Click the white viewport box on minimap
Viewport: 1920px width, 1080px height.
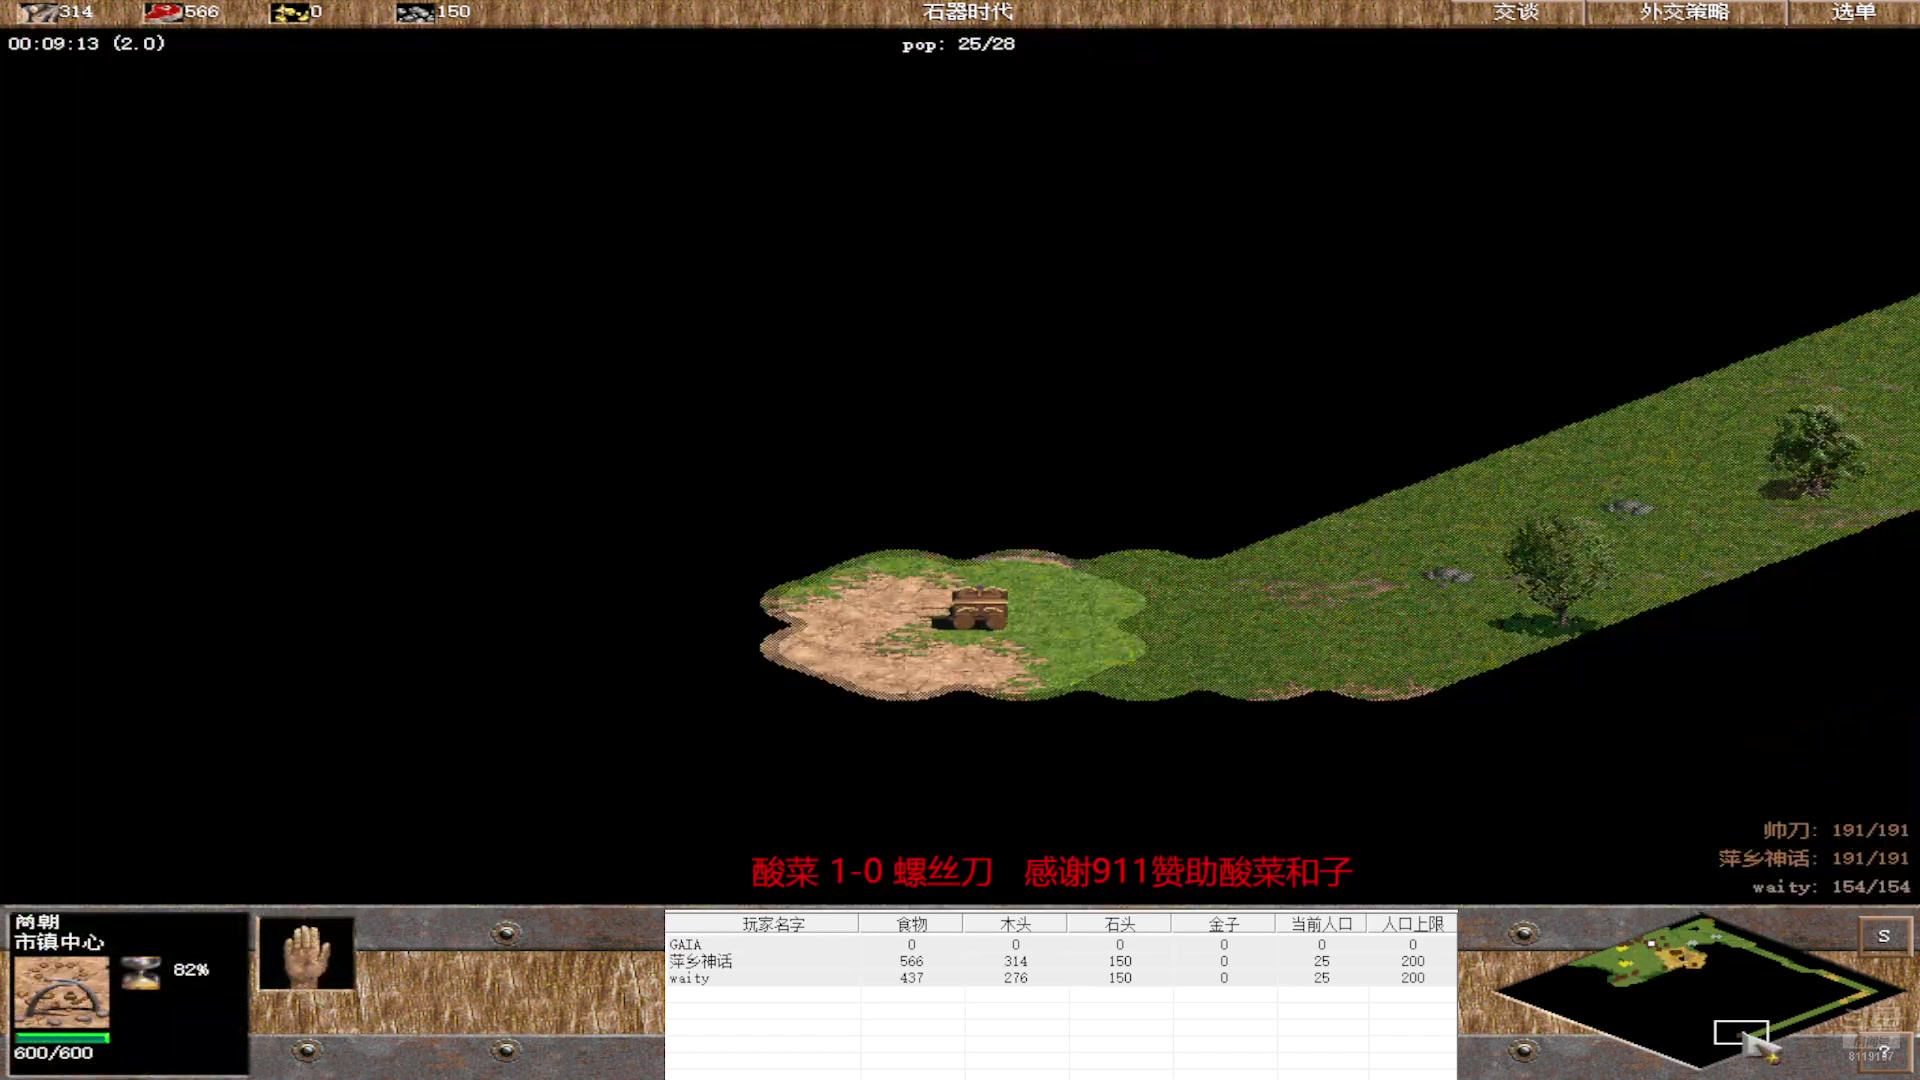pos(1741,1032)
